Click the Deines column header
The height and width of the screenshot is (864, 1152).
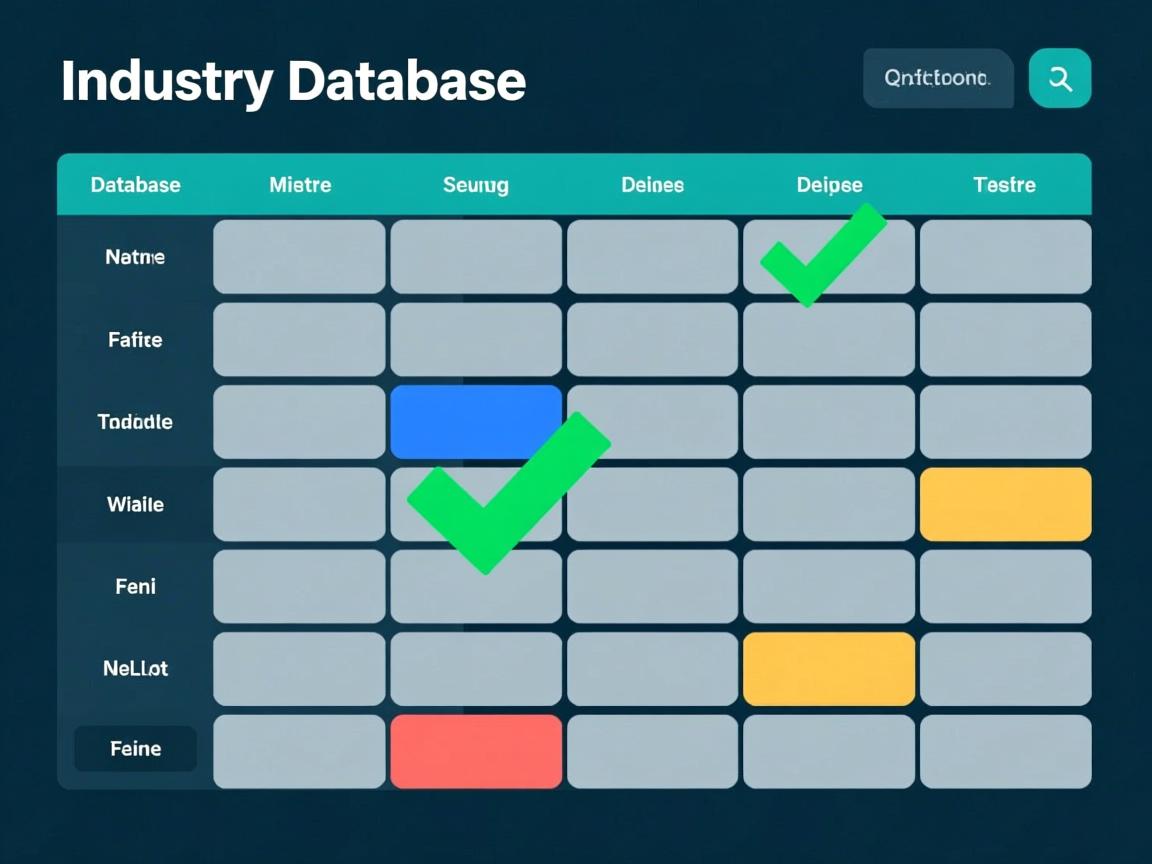[x=652, y=185]
